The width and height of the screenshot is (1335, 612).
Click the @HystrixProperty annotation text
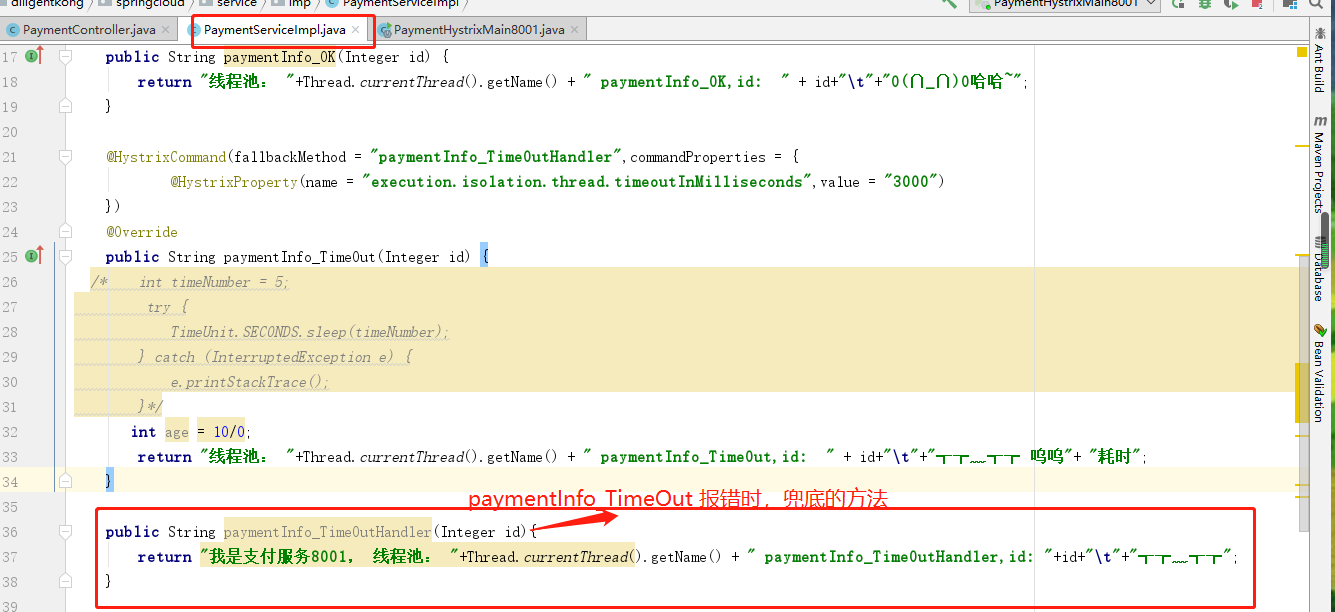[234, 182]
